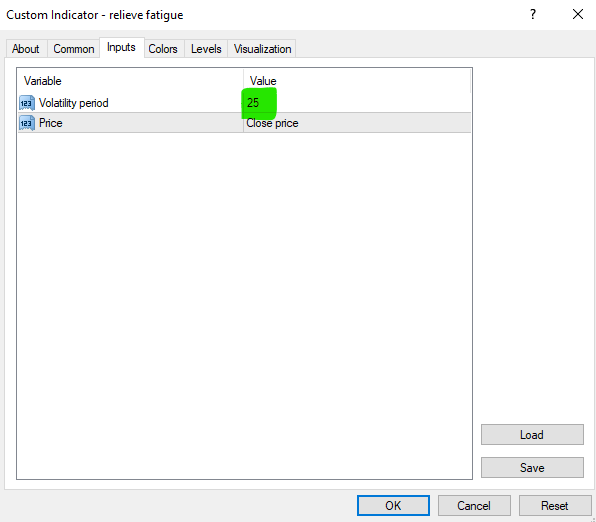This screenshot has width=596, height=522.
Task: Open the help question mark button
Action: pyautogui.click(x=533, y=14)
